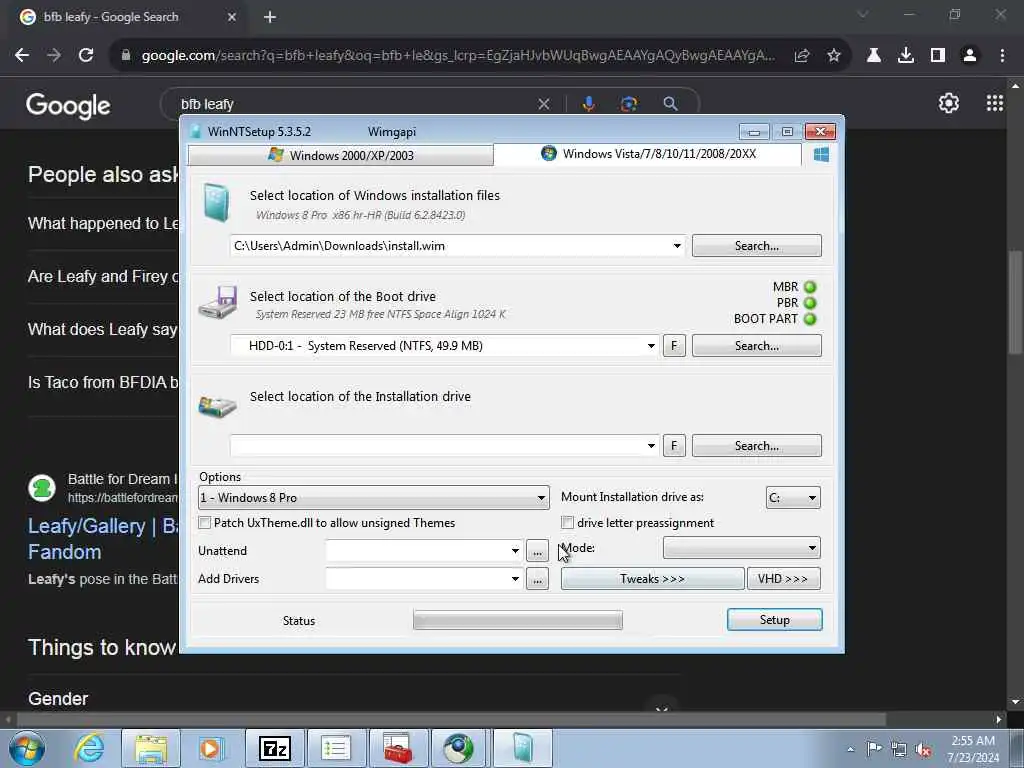The height and width of the screenshot is (768, 1024).
Task: Click the taskbar clock showing 2:55 AM
Action: [x=973, y=749]
